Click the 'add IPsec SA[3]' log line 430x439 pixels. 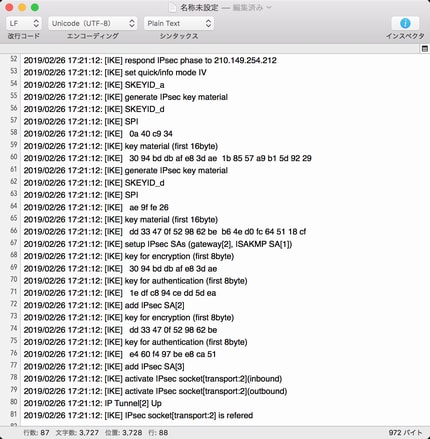tap(104, 367)
